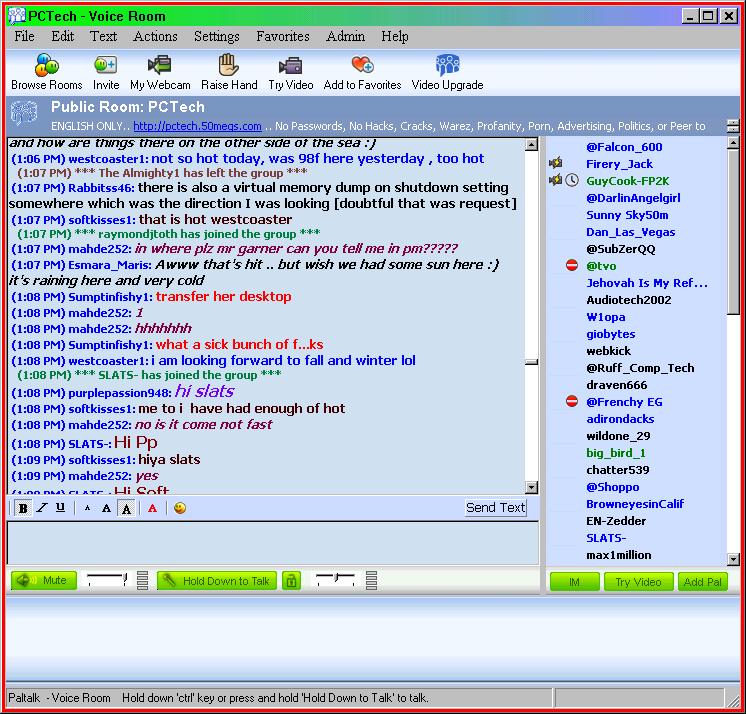Click the Raise Hand icon
Viewport: 746px width, 714px height.
(228, 64)
